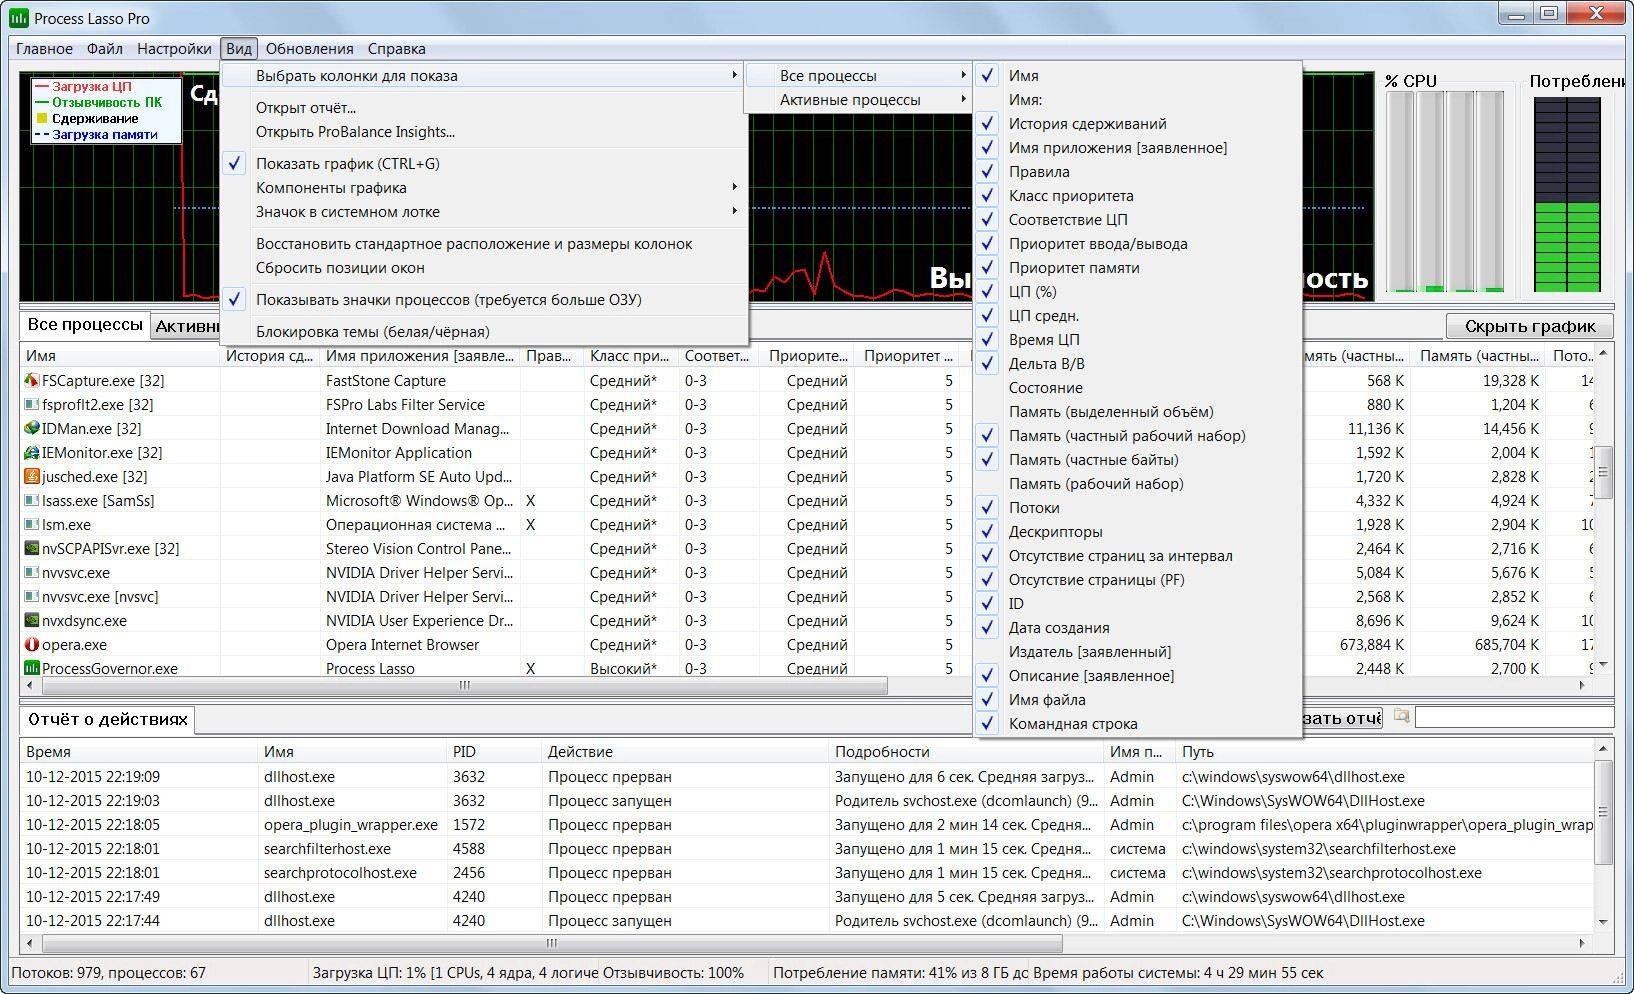Click the '% CPU' core load bars
The image size is (1634, 994).
pyautogui.click(x=1444, y=191)
